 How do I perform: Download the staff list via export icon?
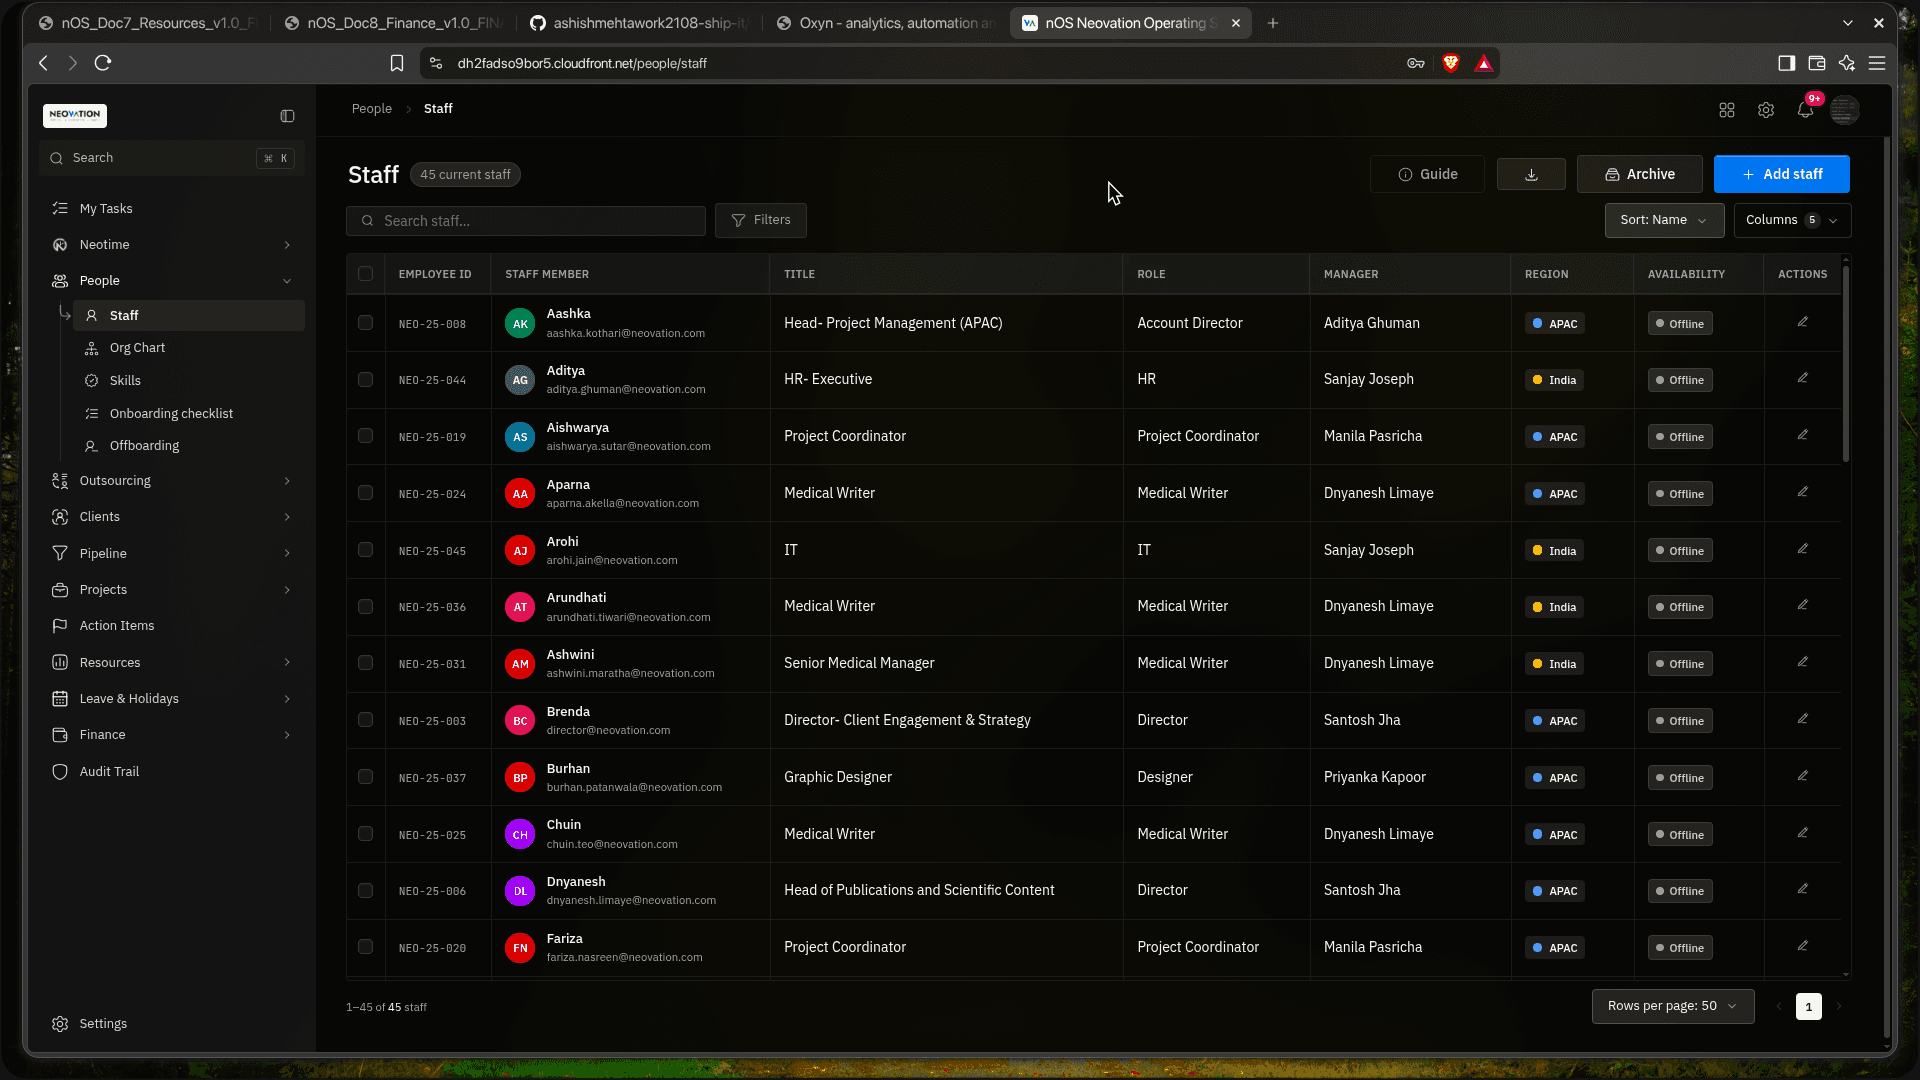click(1531, 174)
